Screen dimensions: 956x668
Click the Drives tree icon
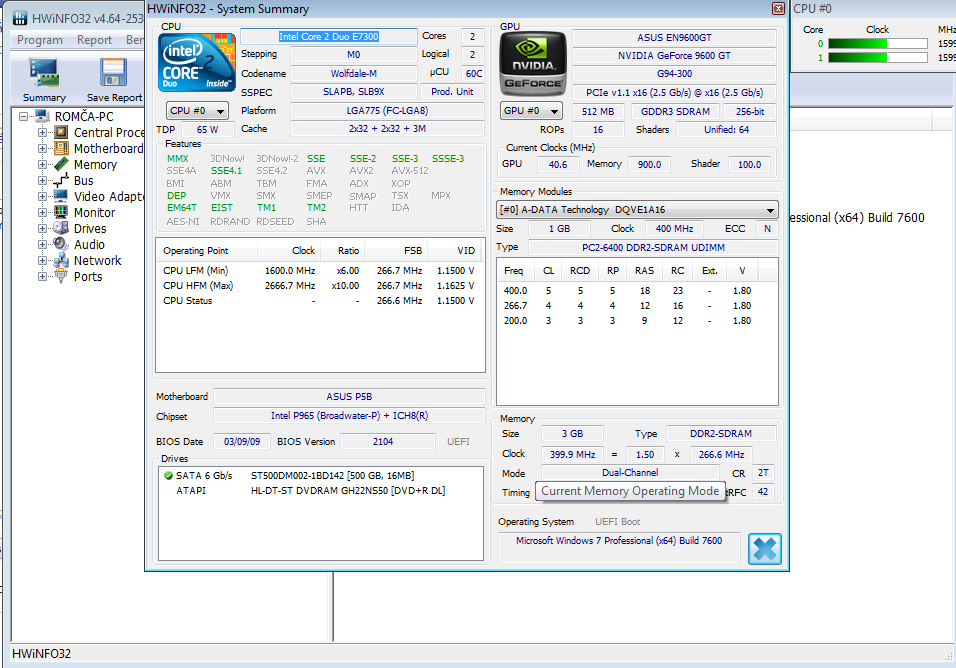coord(61,228)
